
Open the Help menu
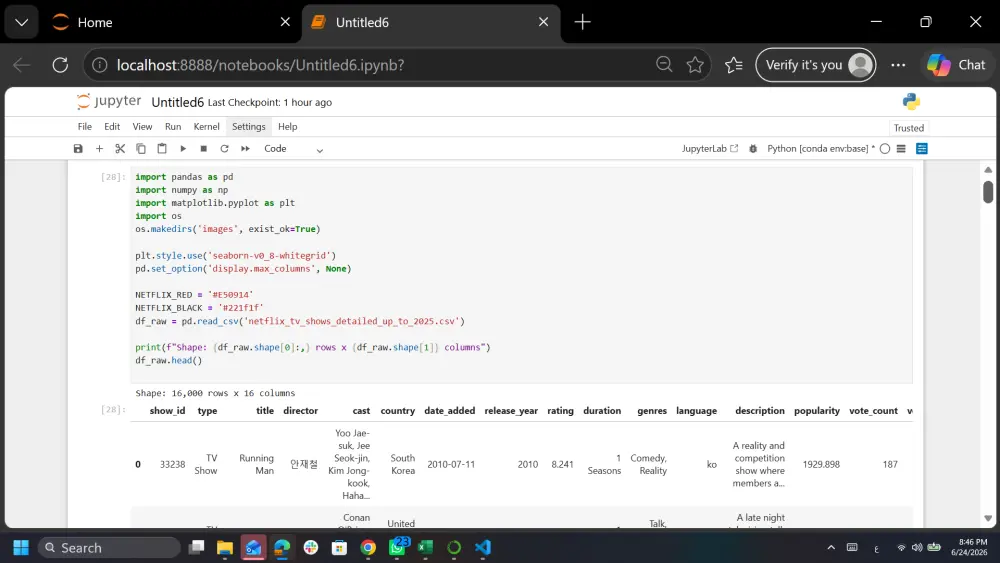pos(288,127)
